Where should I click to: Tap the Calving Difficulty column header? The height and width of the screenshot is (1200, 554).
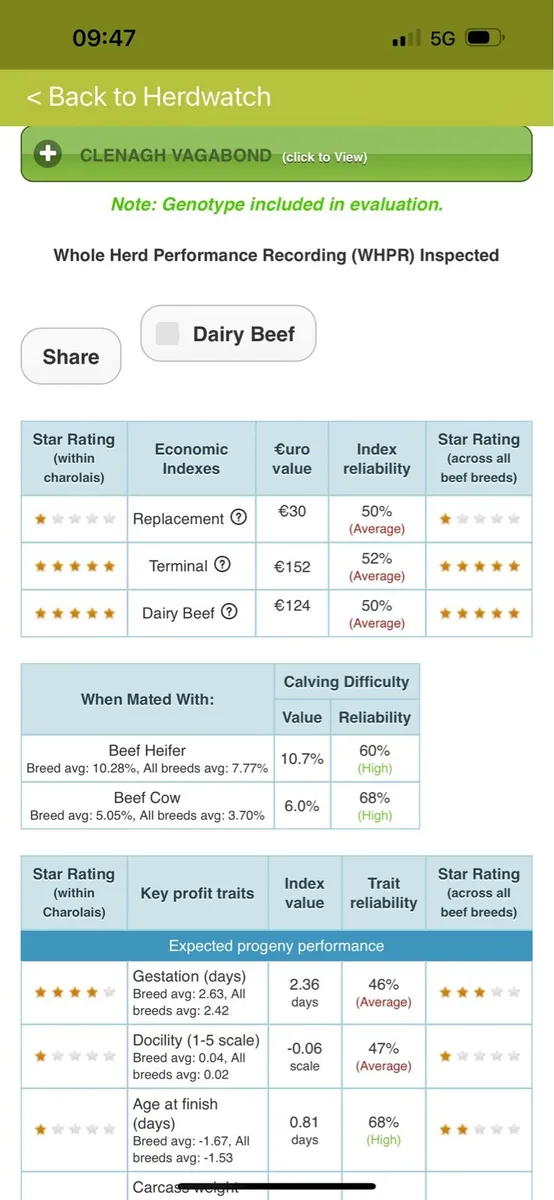click(x=346, y=682)
